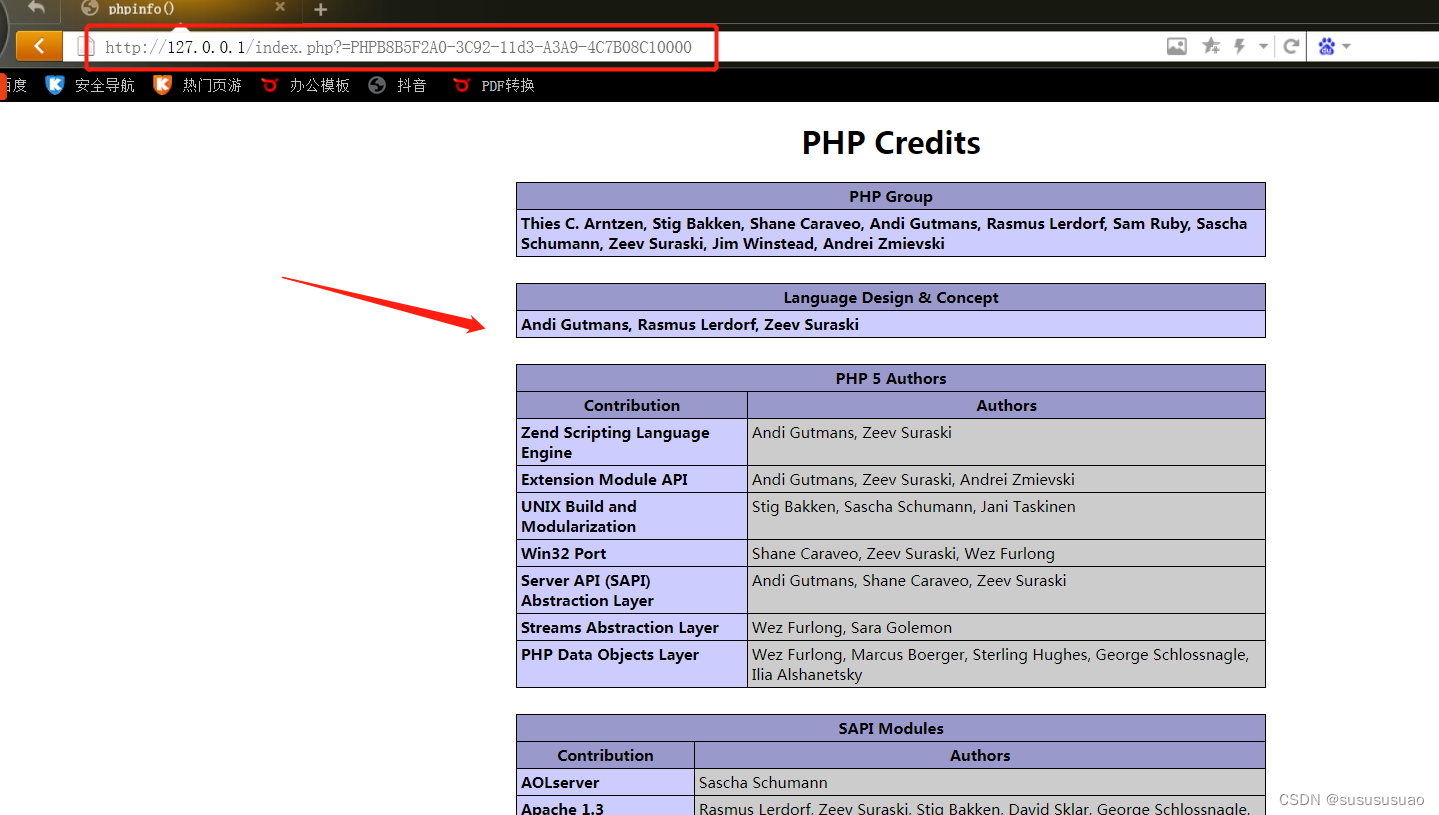Click inside the URL address bar
Viewport: 1439px width, 815px height.
[400, 46]
